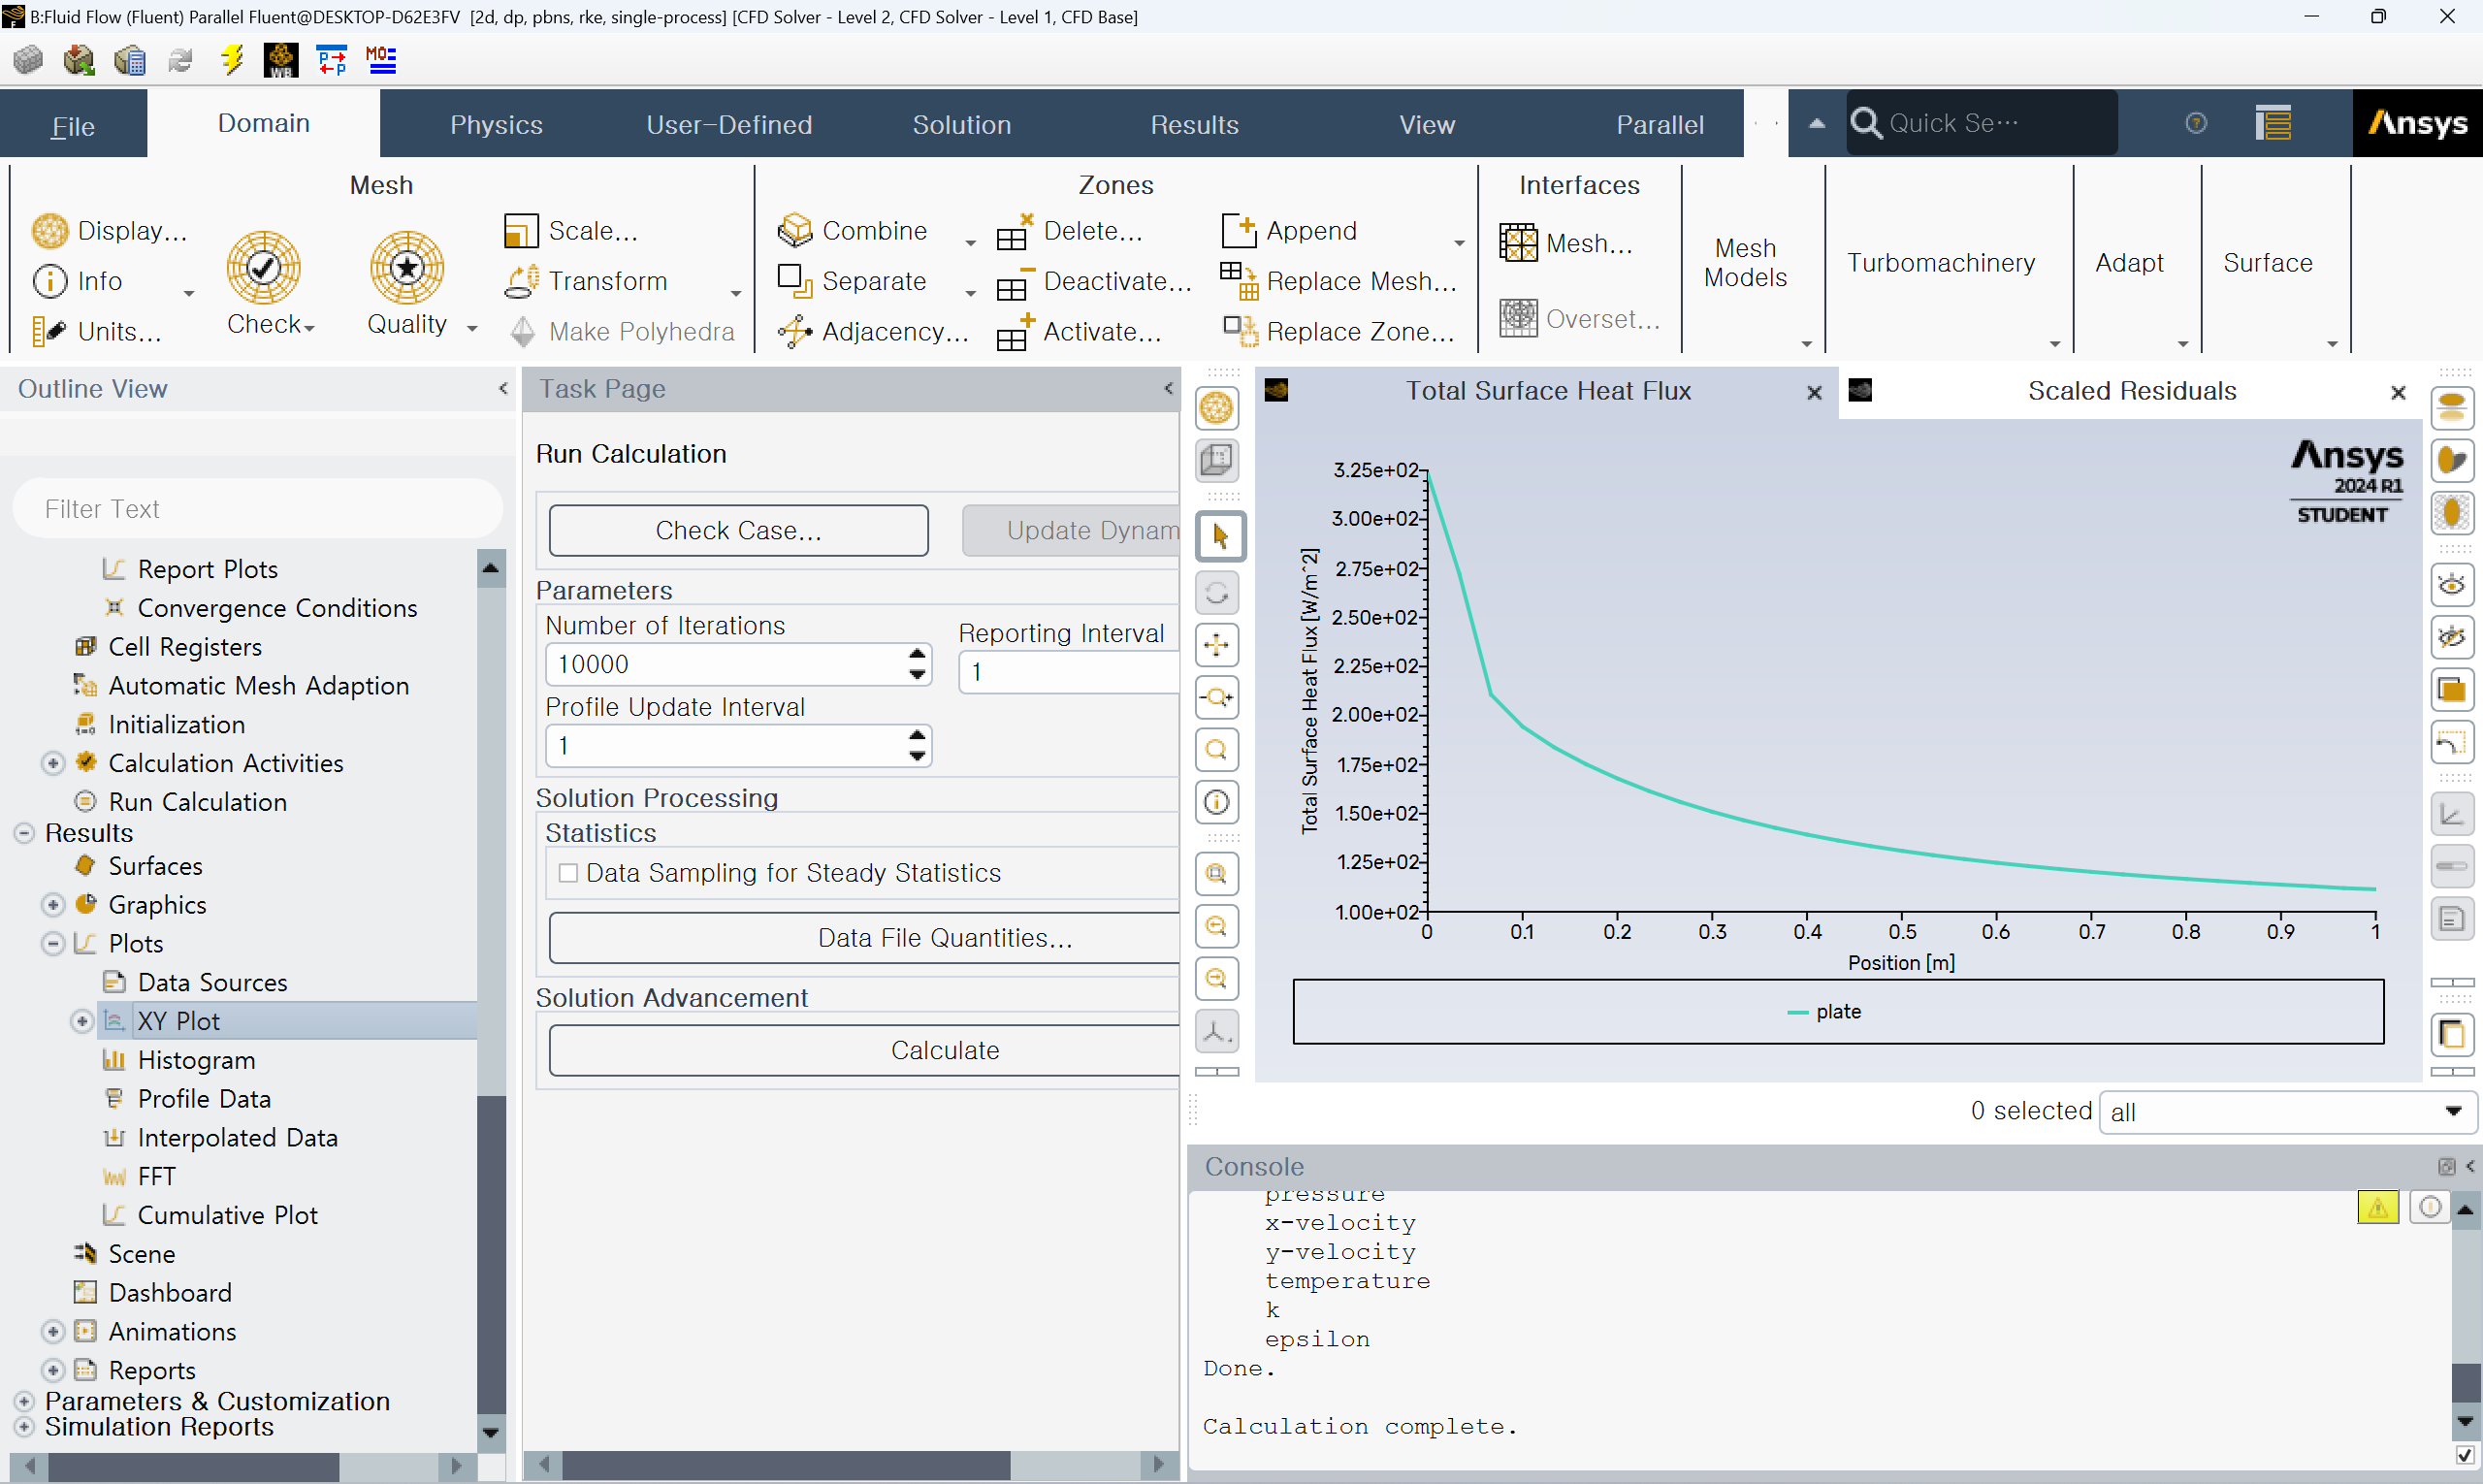
Task: Switch to the Parallel ribbon tab
Action: [1660, 124]
